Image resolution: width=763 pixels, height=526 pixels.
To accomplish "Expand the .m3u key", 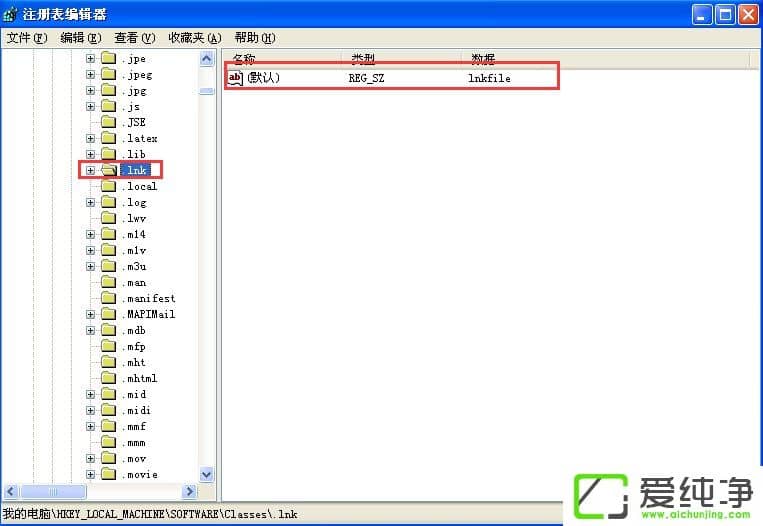I will point(91,267).
